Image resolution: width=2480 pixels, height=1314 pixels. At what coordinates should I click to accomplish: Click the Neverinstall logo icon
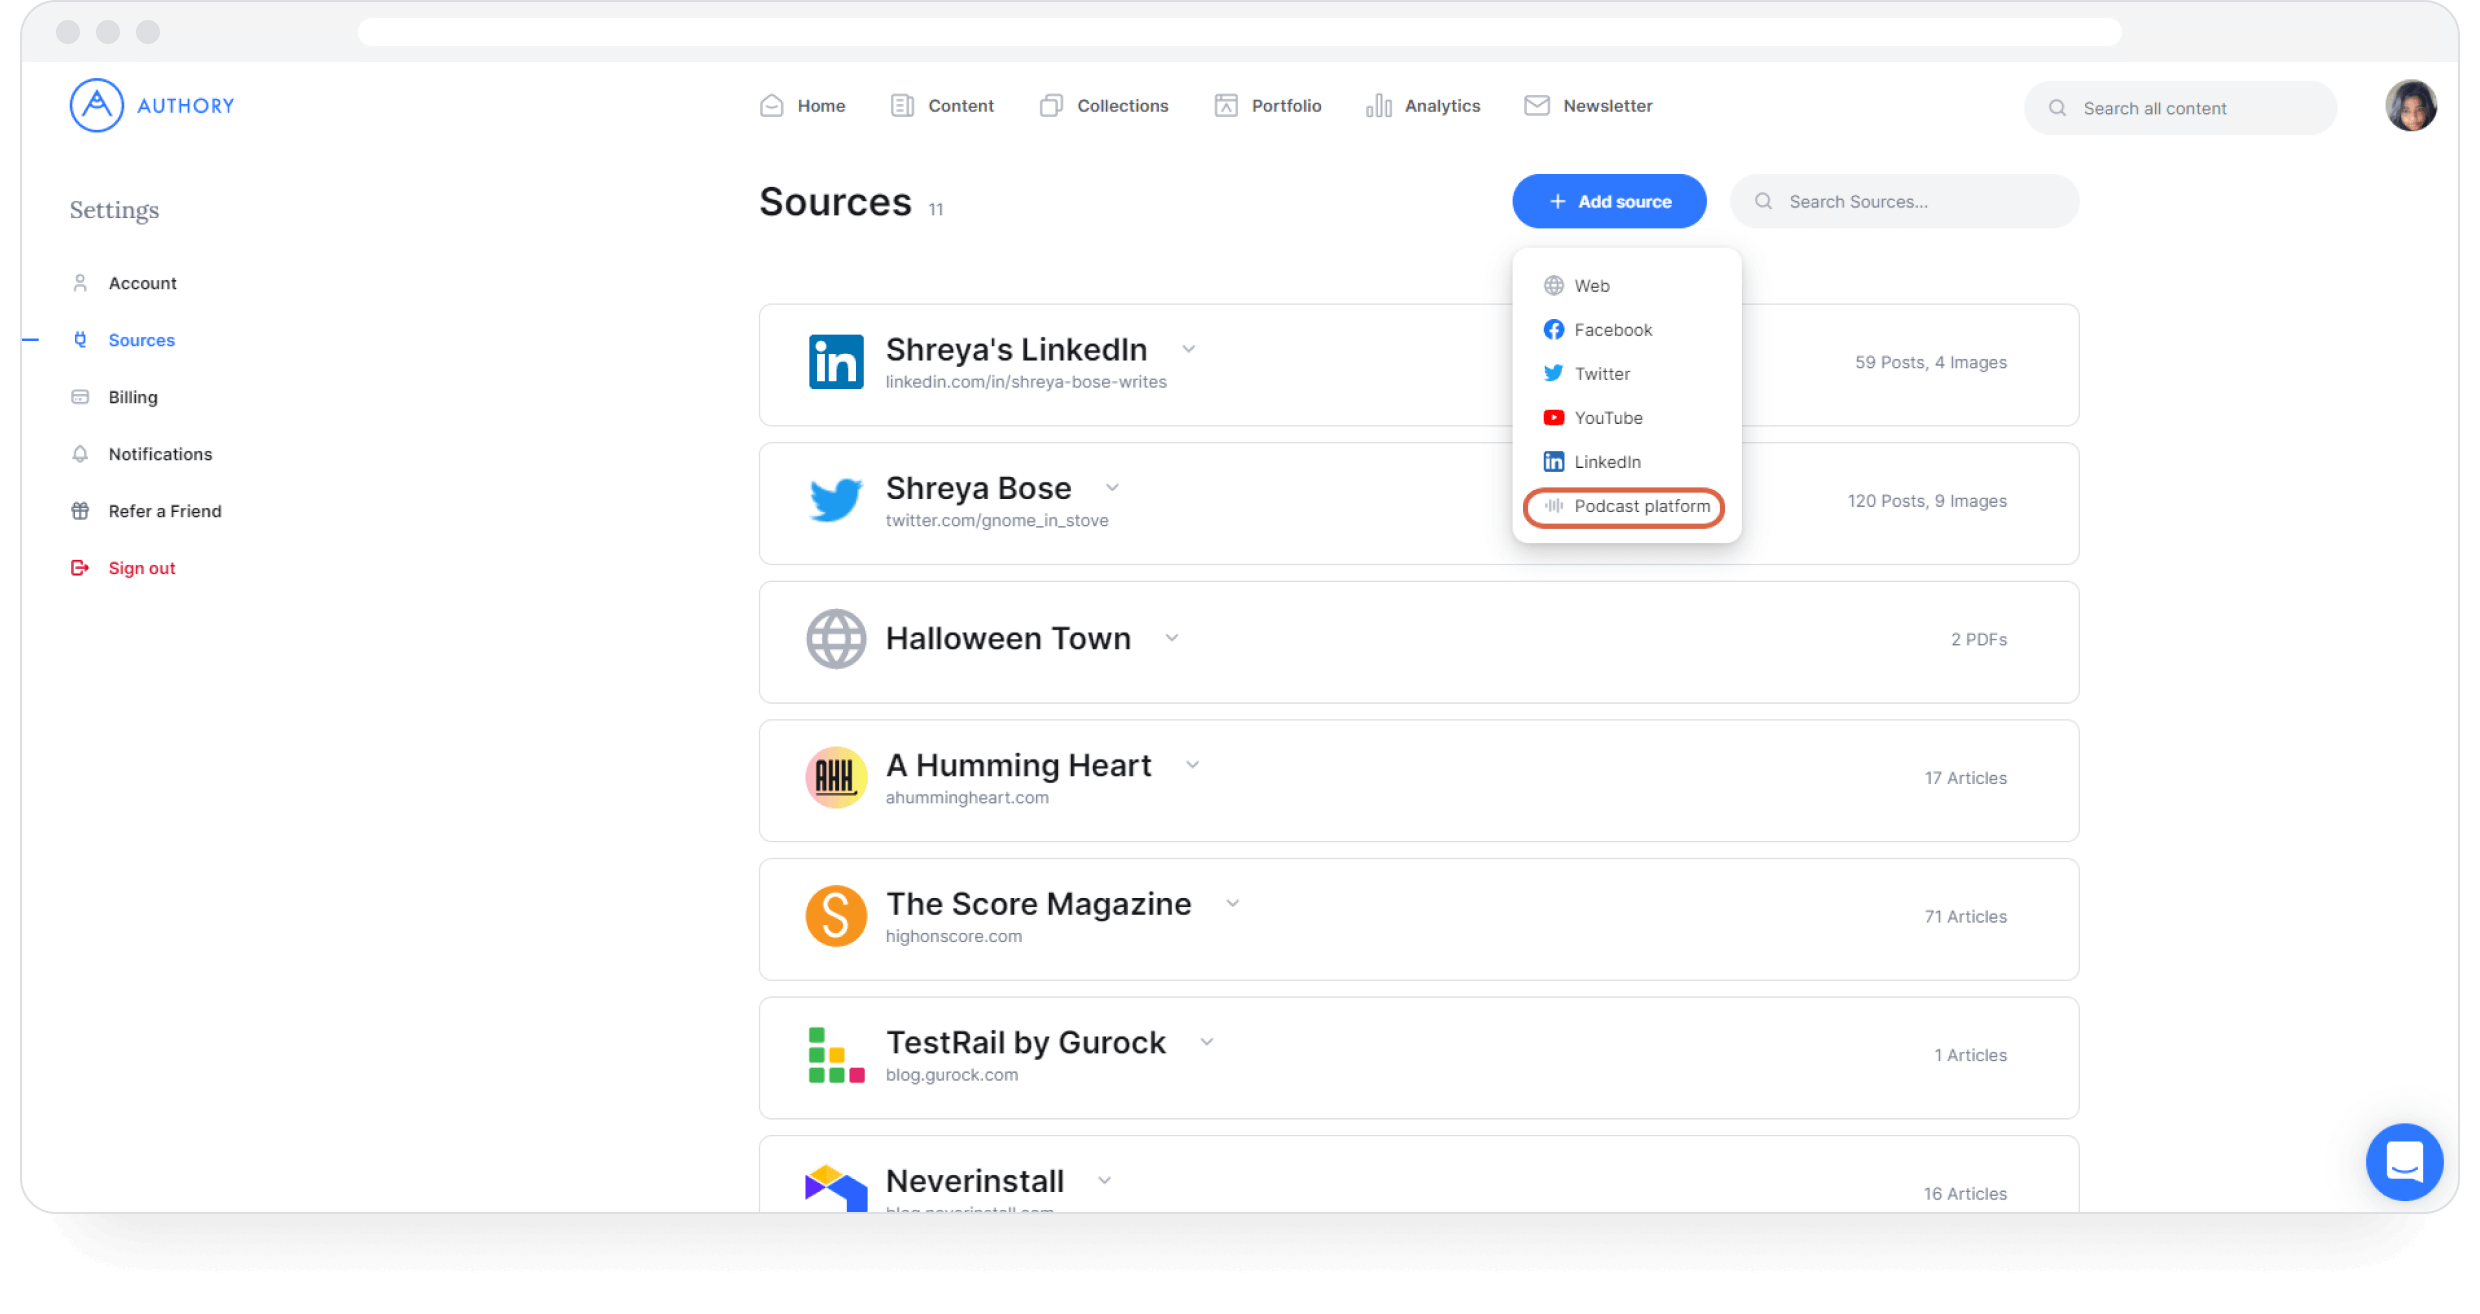point(836,1189)
